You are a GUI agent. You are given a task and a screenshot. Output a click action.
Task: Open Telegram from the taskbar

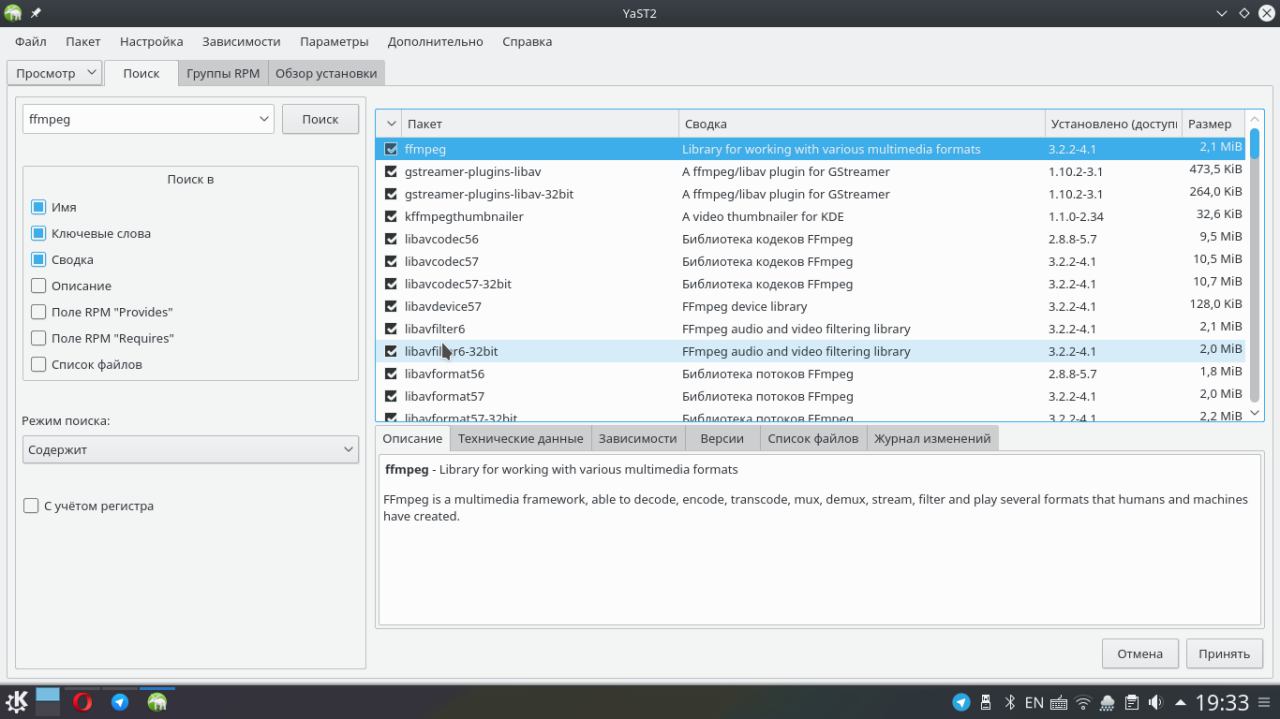coord(120,702)
